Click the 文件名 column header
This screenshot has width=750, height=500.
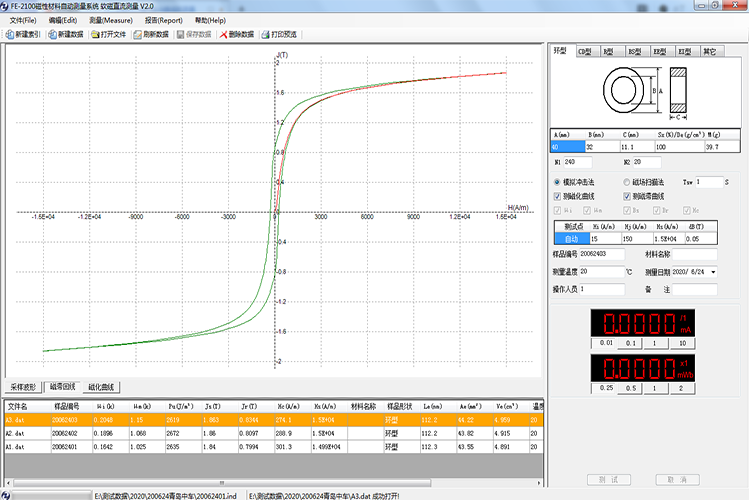28,407
